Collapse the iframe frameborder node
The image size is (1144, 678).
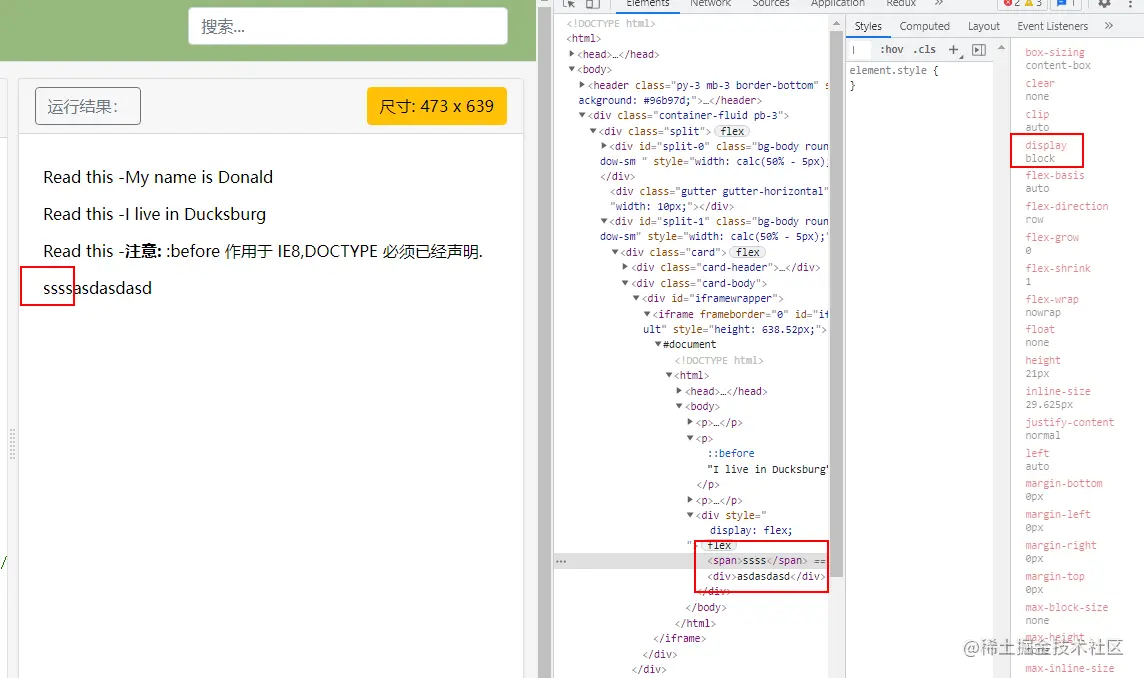tap(647, 314)
